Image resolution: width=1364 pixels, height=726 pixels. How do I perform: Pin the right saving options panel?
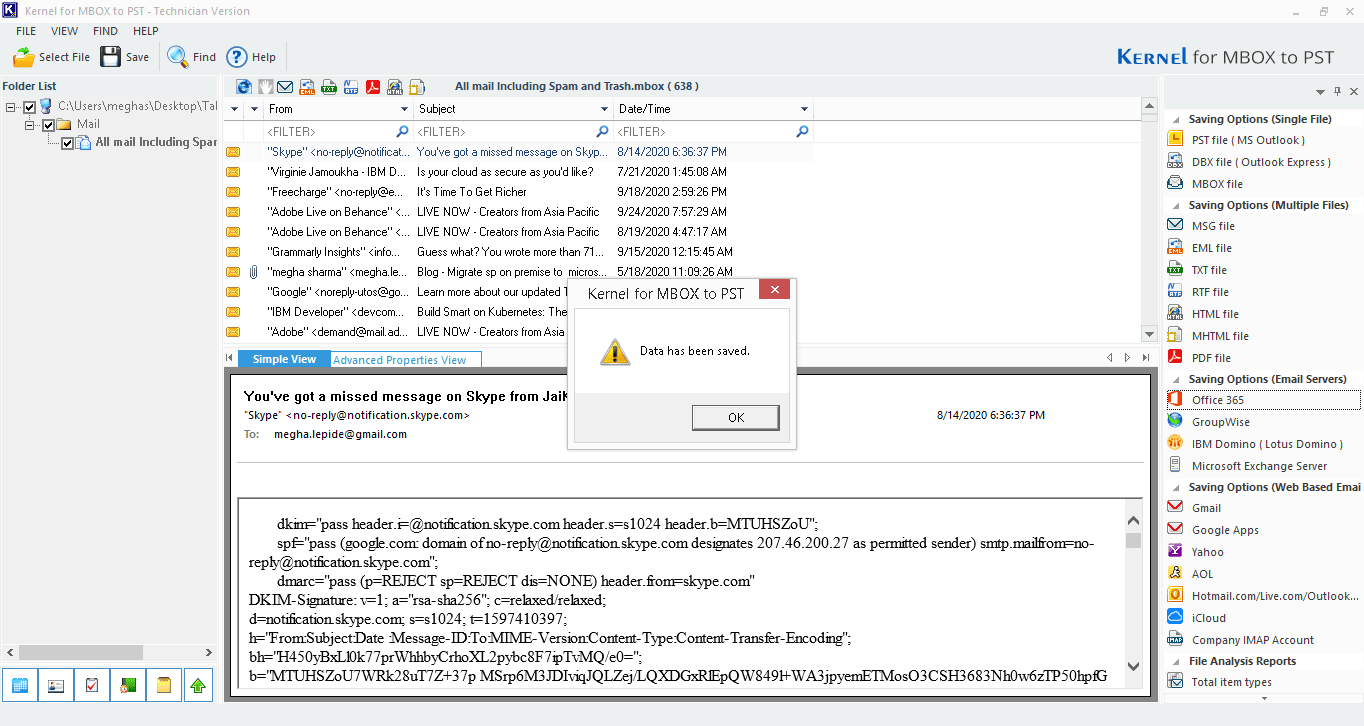pyautogui.click(x=1337, y=92)
